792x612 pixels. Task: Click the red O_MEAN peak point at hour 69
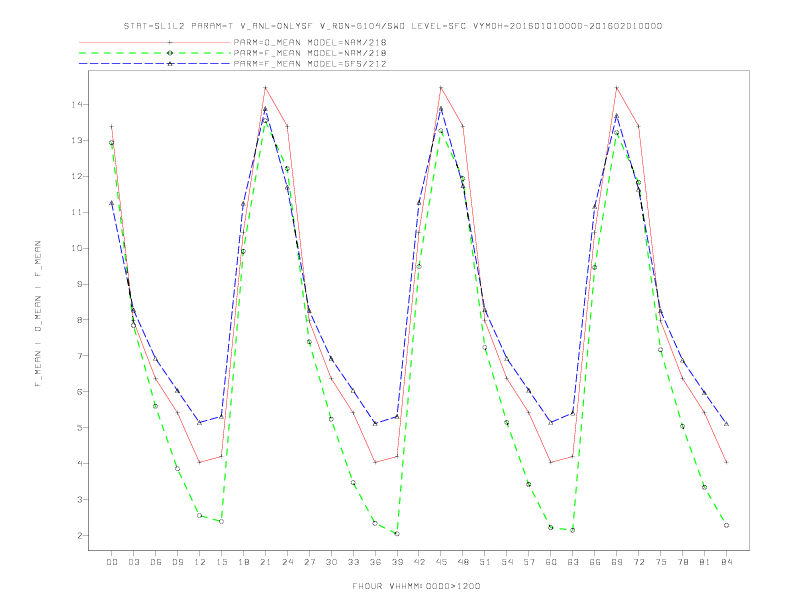coord(617,88)
